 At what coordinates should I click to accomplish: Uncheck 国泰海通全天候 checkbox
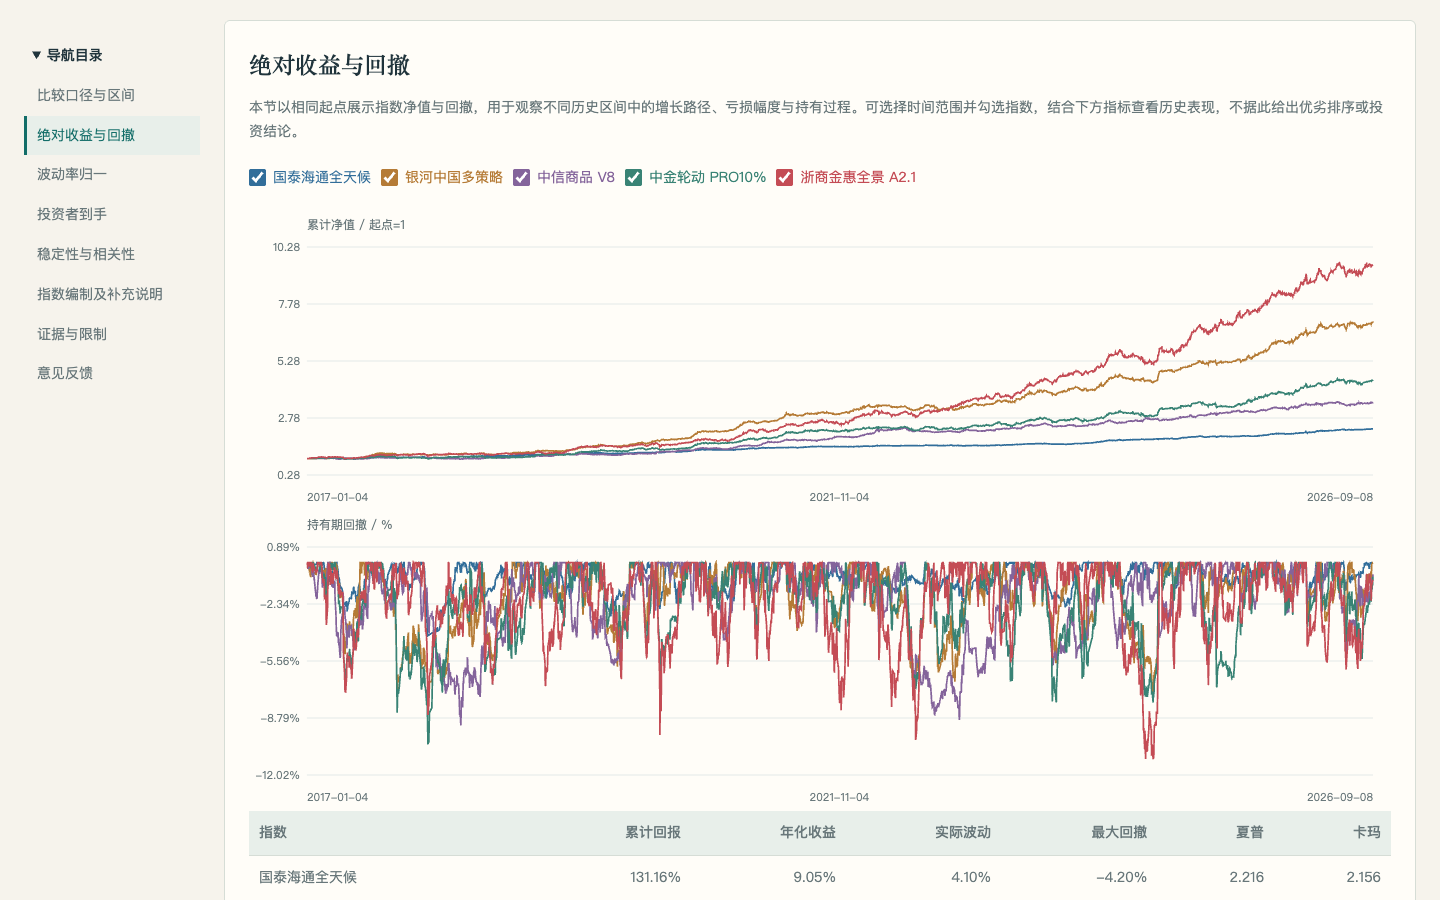257,177
